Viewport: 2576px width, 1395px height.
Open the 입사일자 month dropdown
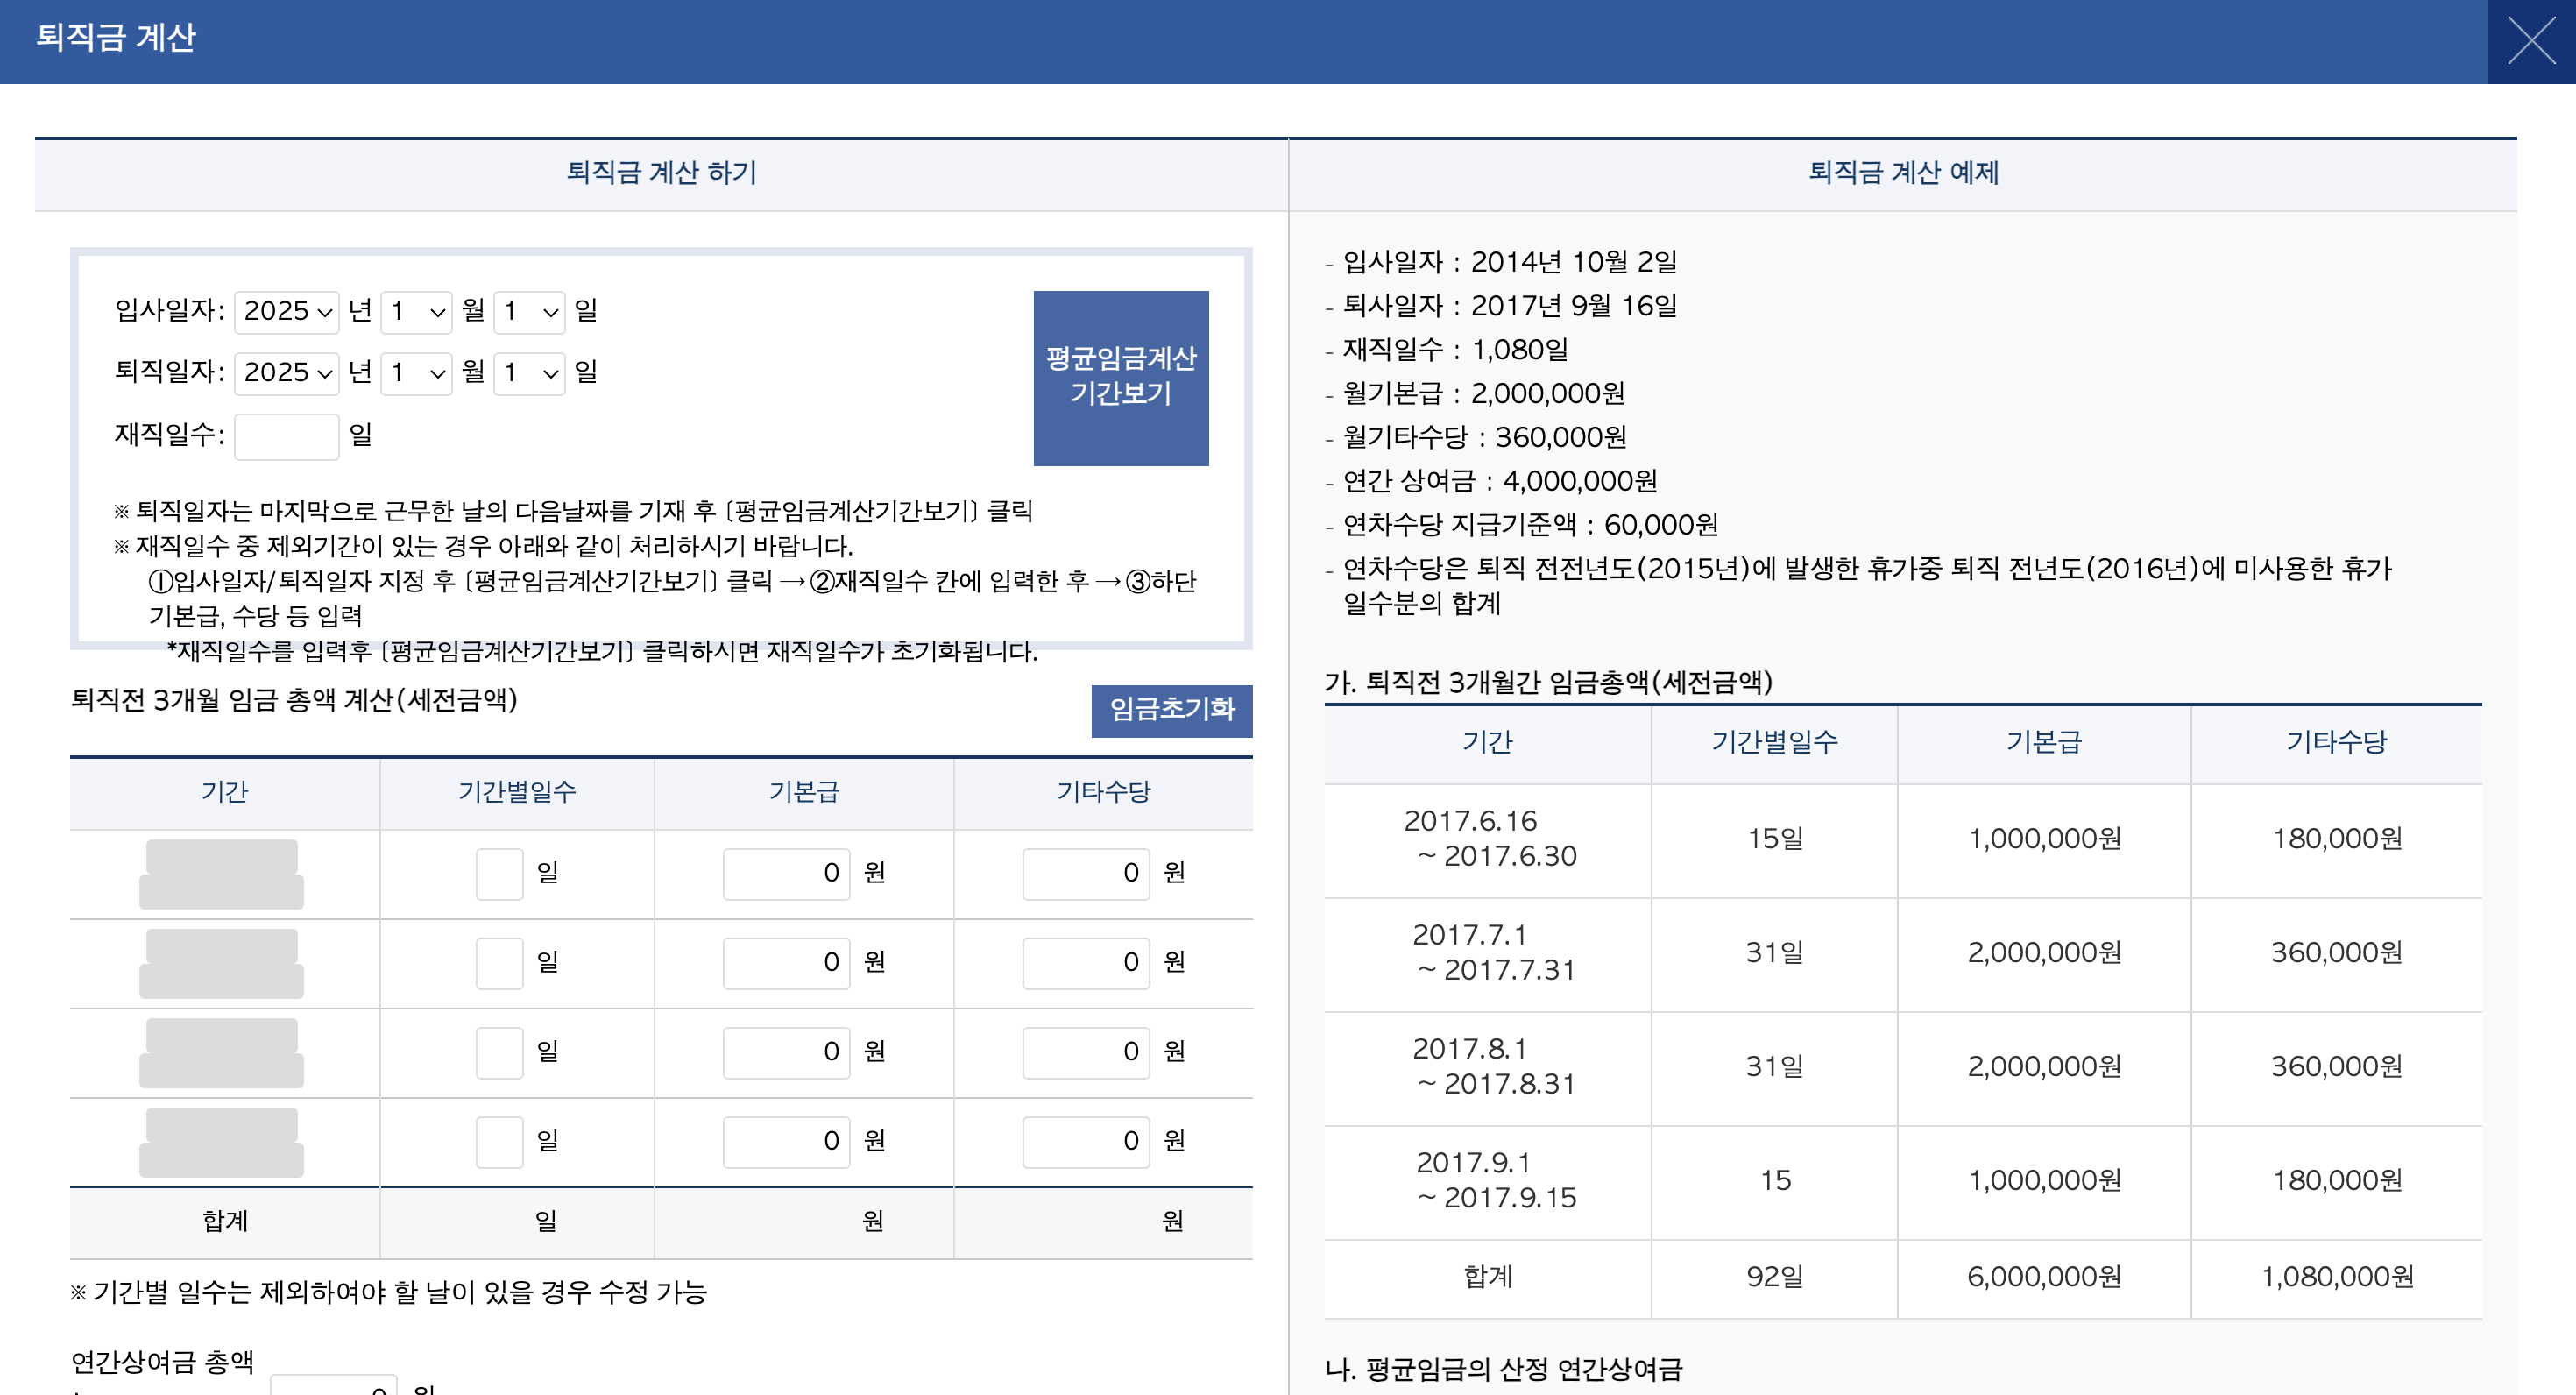point(416,311)
